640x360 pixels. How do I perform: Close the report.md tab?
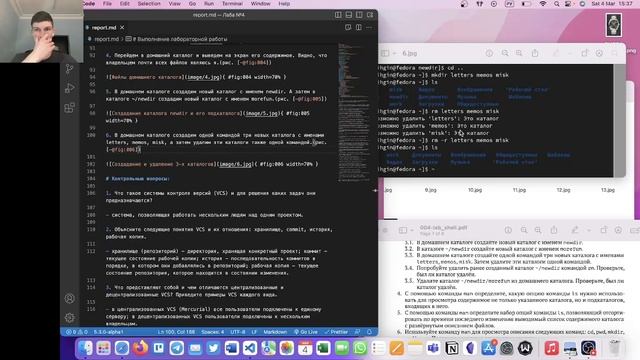122,27
